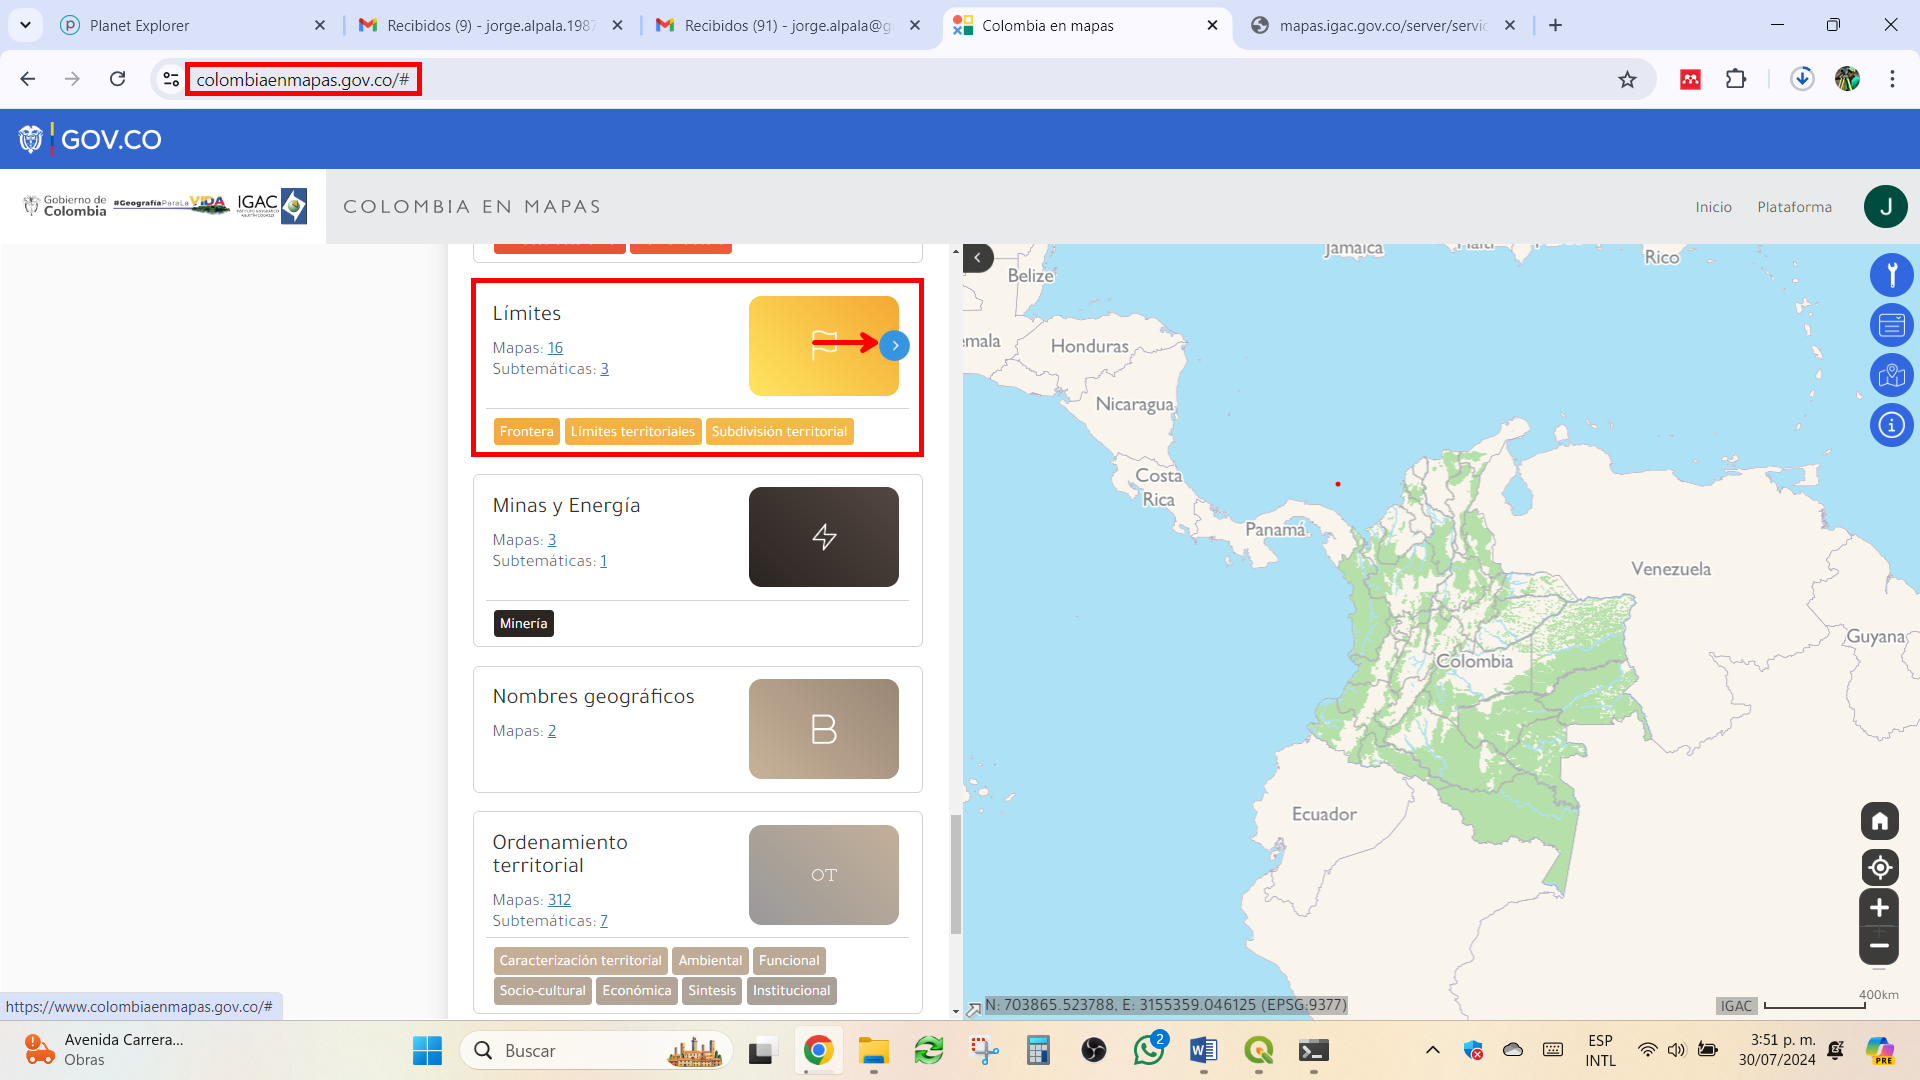1920x1080 pixels.
Task: Open the layers list icon on map
Action: coord(1891,325)
